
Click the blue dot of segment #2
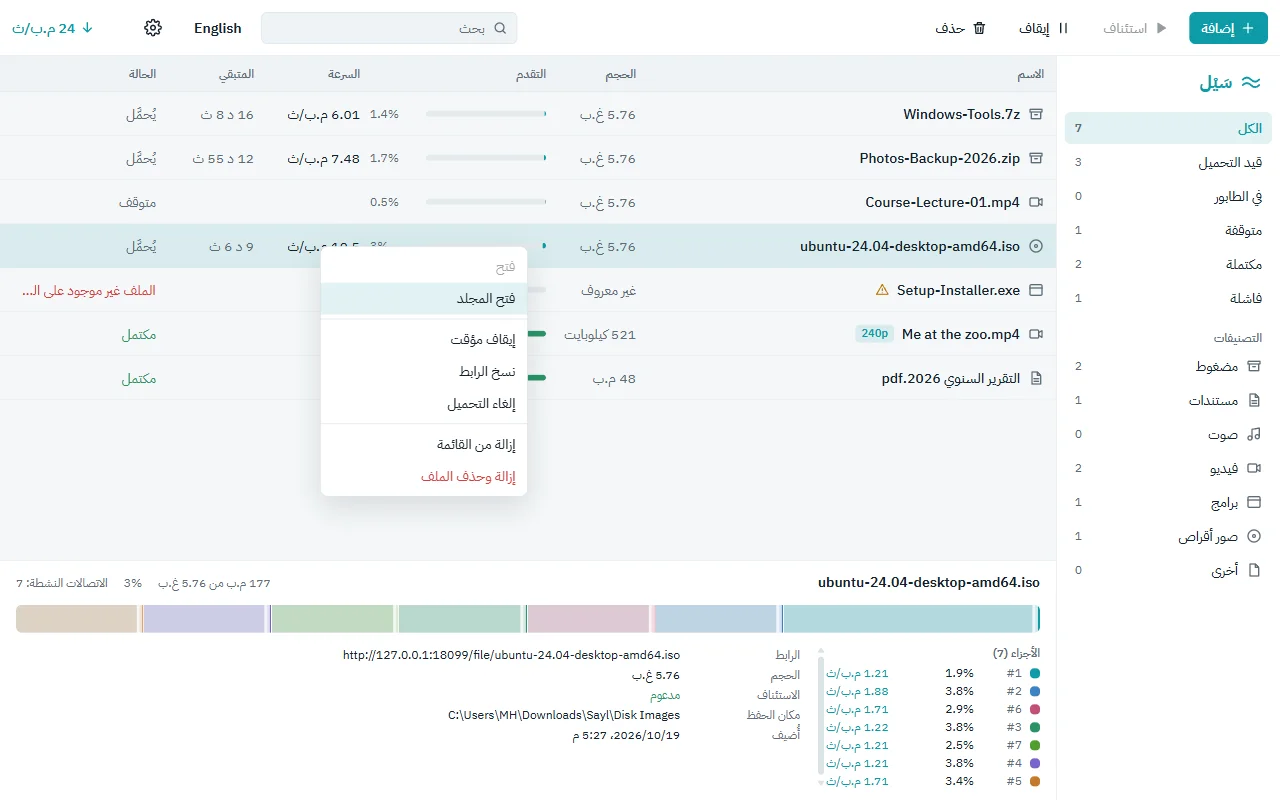click(x=1035, y=691)
